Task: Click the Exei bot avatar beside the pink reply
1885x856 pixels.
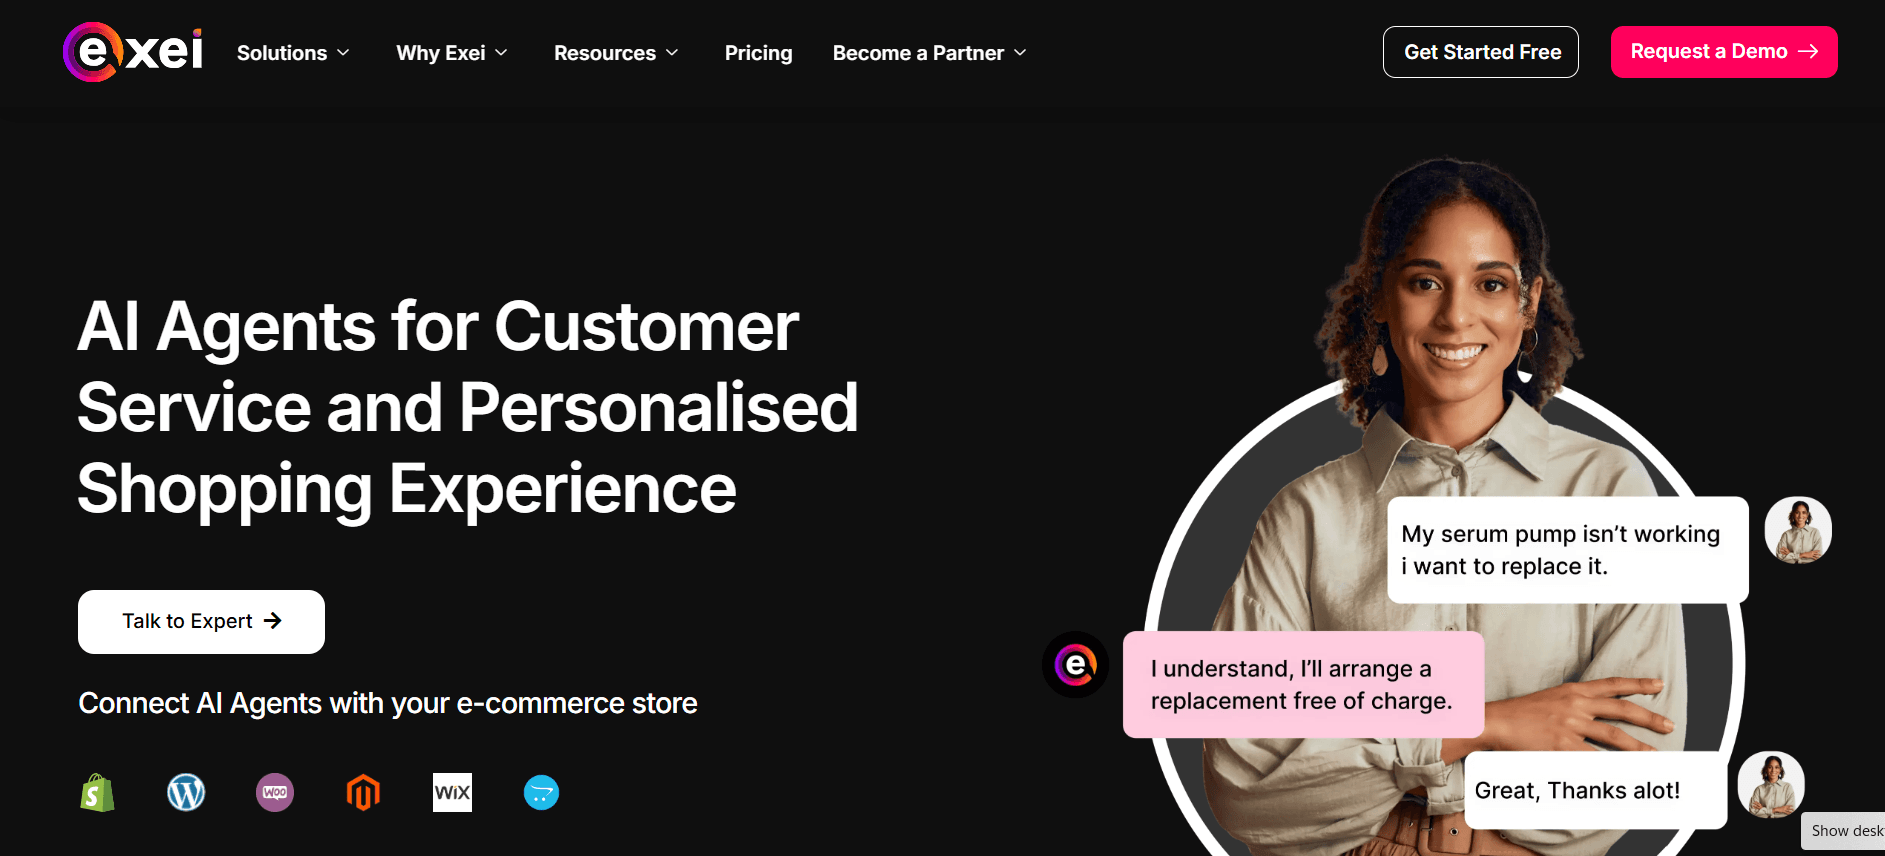Action: coord(1075,665)
